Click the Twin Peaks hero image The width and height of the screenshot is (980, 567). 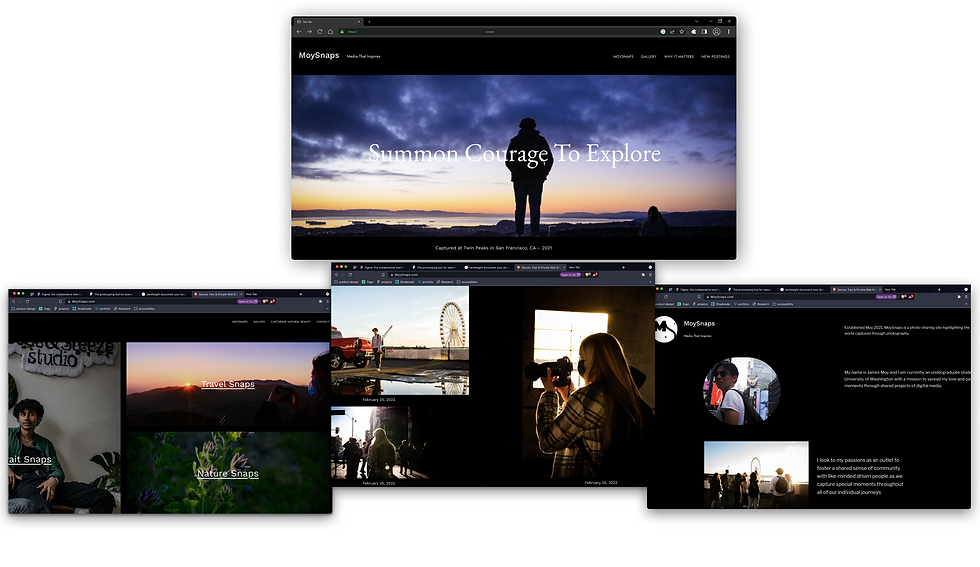point(514,156)
